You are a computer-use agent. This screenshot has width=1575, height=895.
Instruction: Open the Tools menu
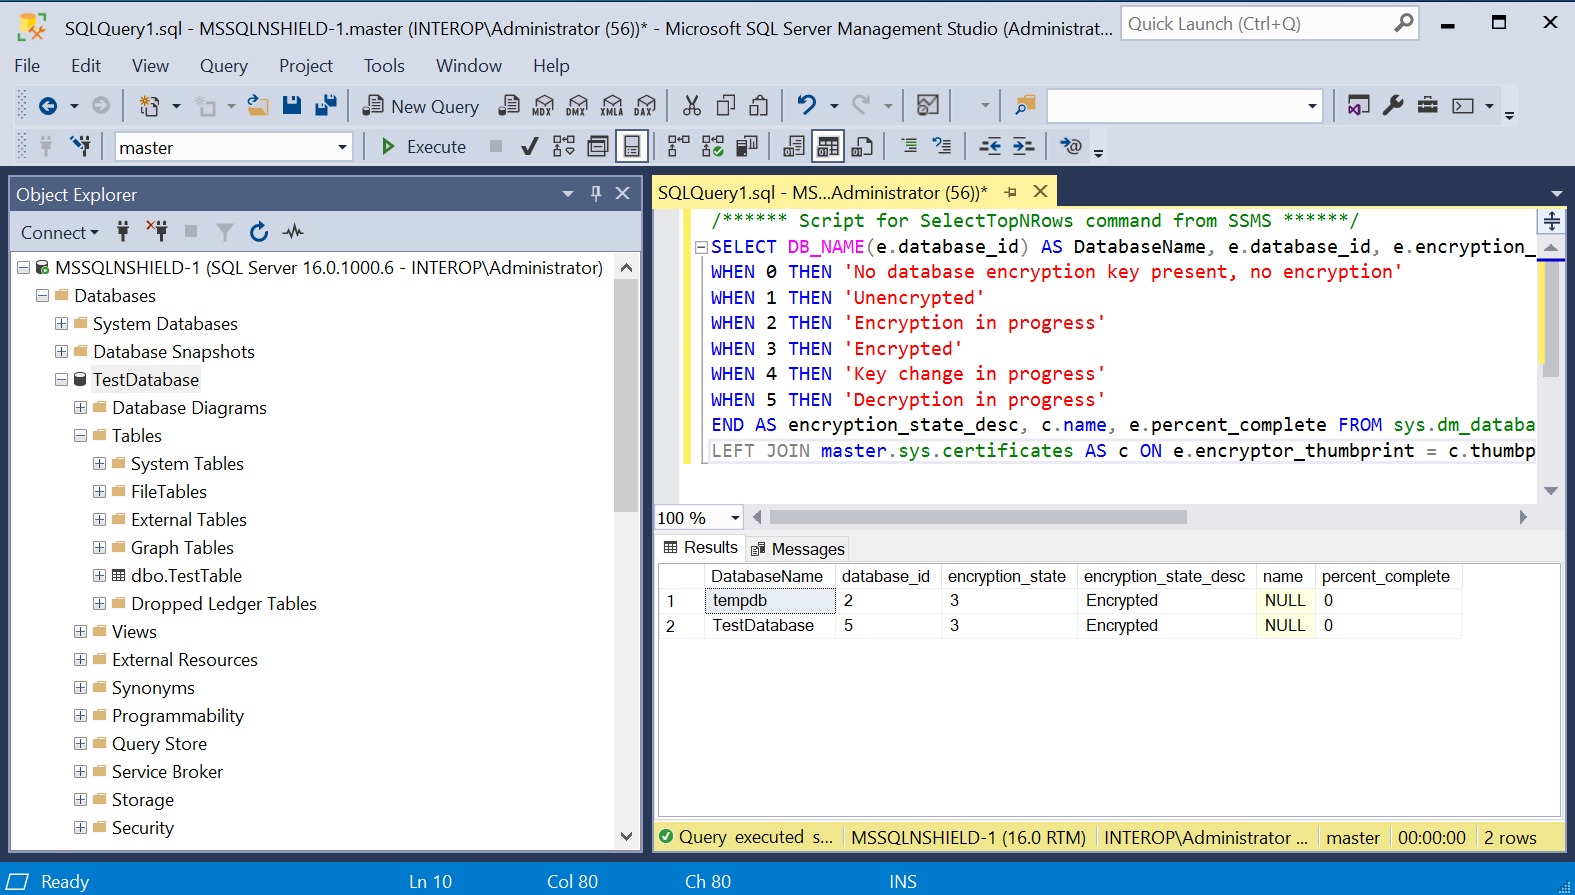(x=384, y=66)
